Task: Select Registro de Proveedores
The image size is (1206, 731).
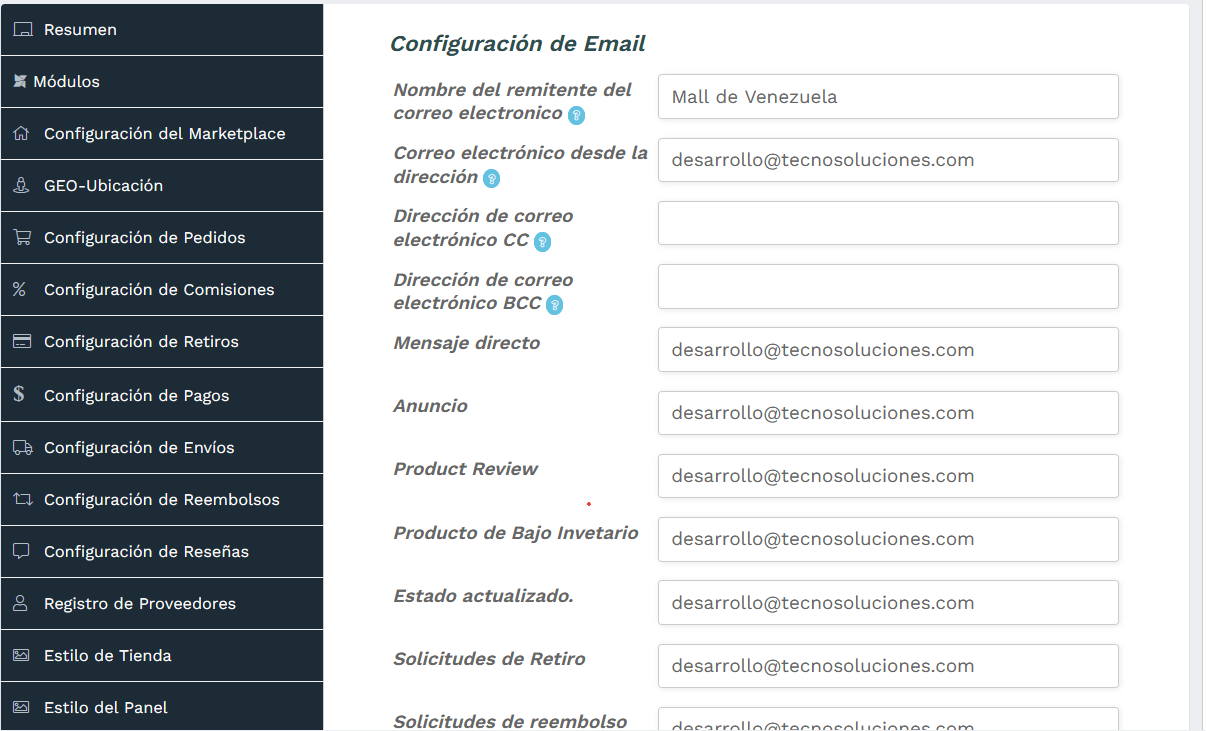Action: 163,603
